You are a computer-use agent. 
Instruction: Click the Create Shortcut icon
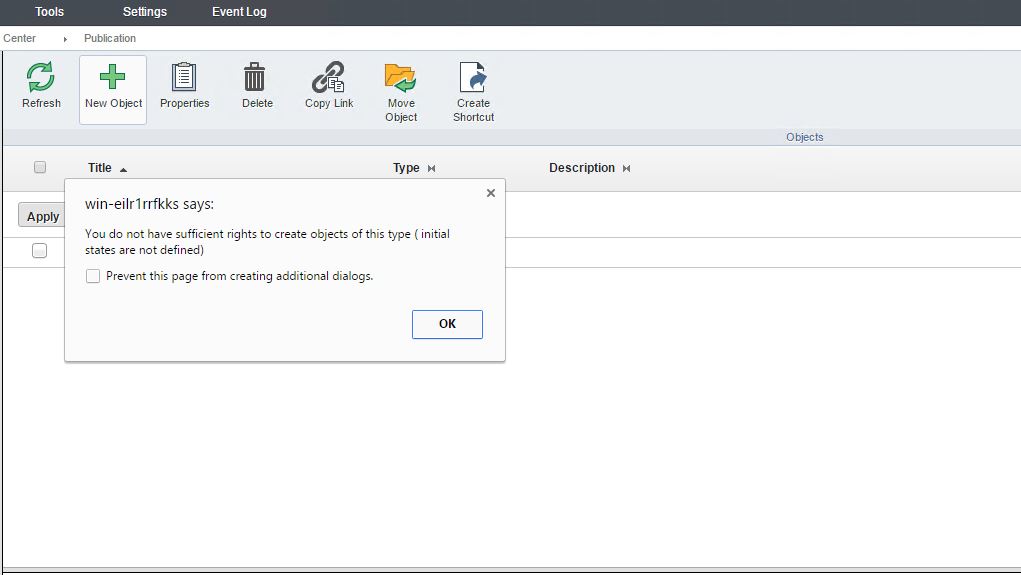point(473,78)
